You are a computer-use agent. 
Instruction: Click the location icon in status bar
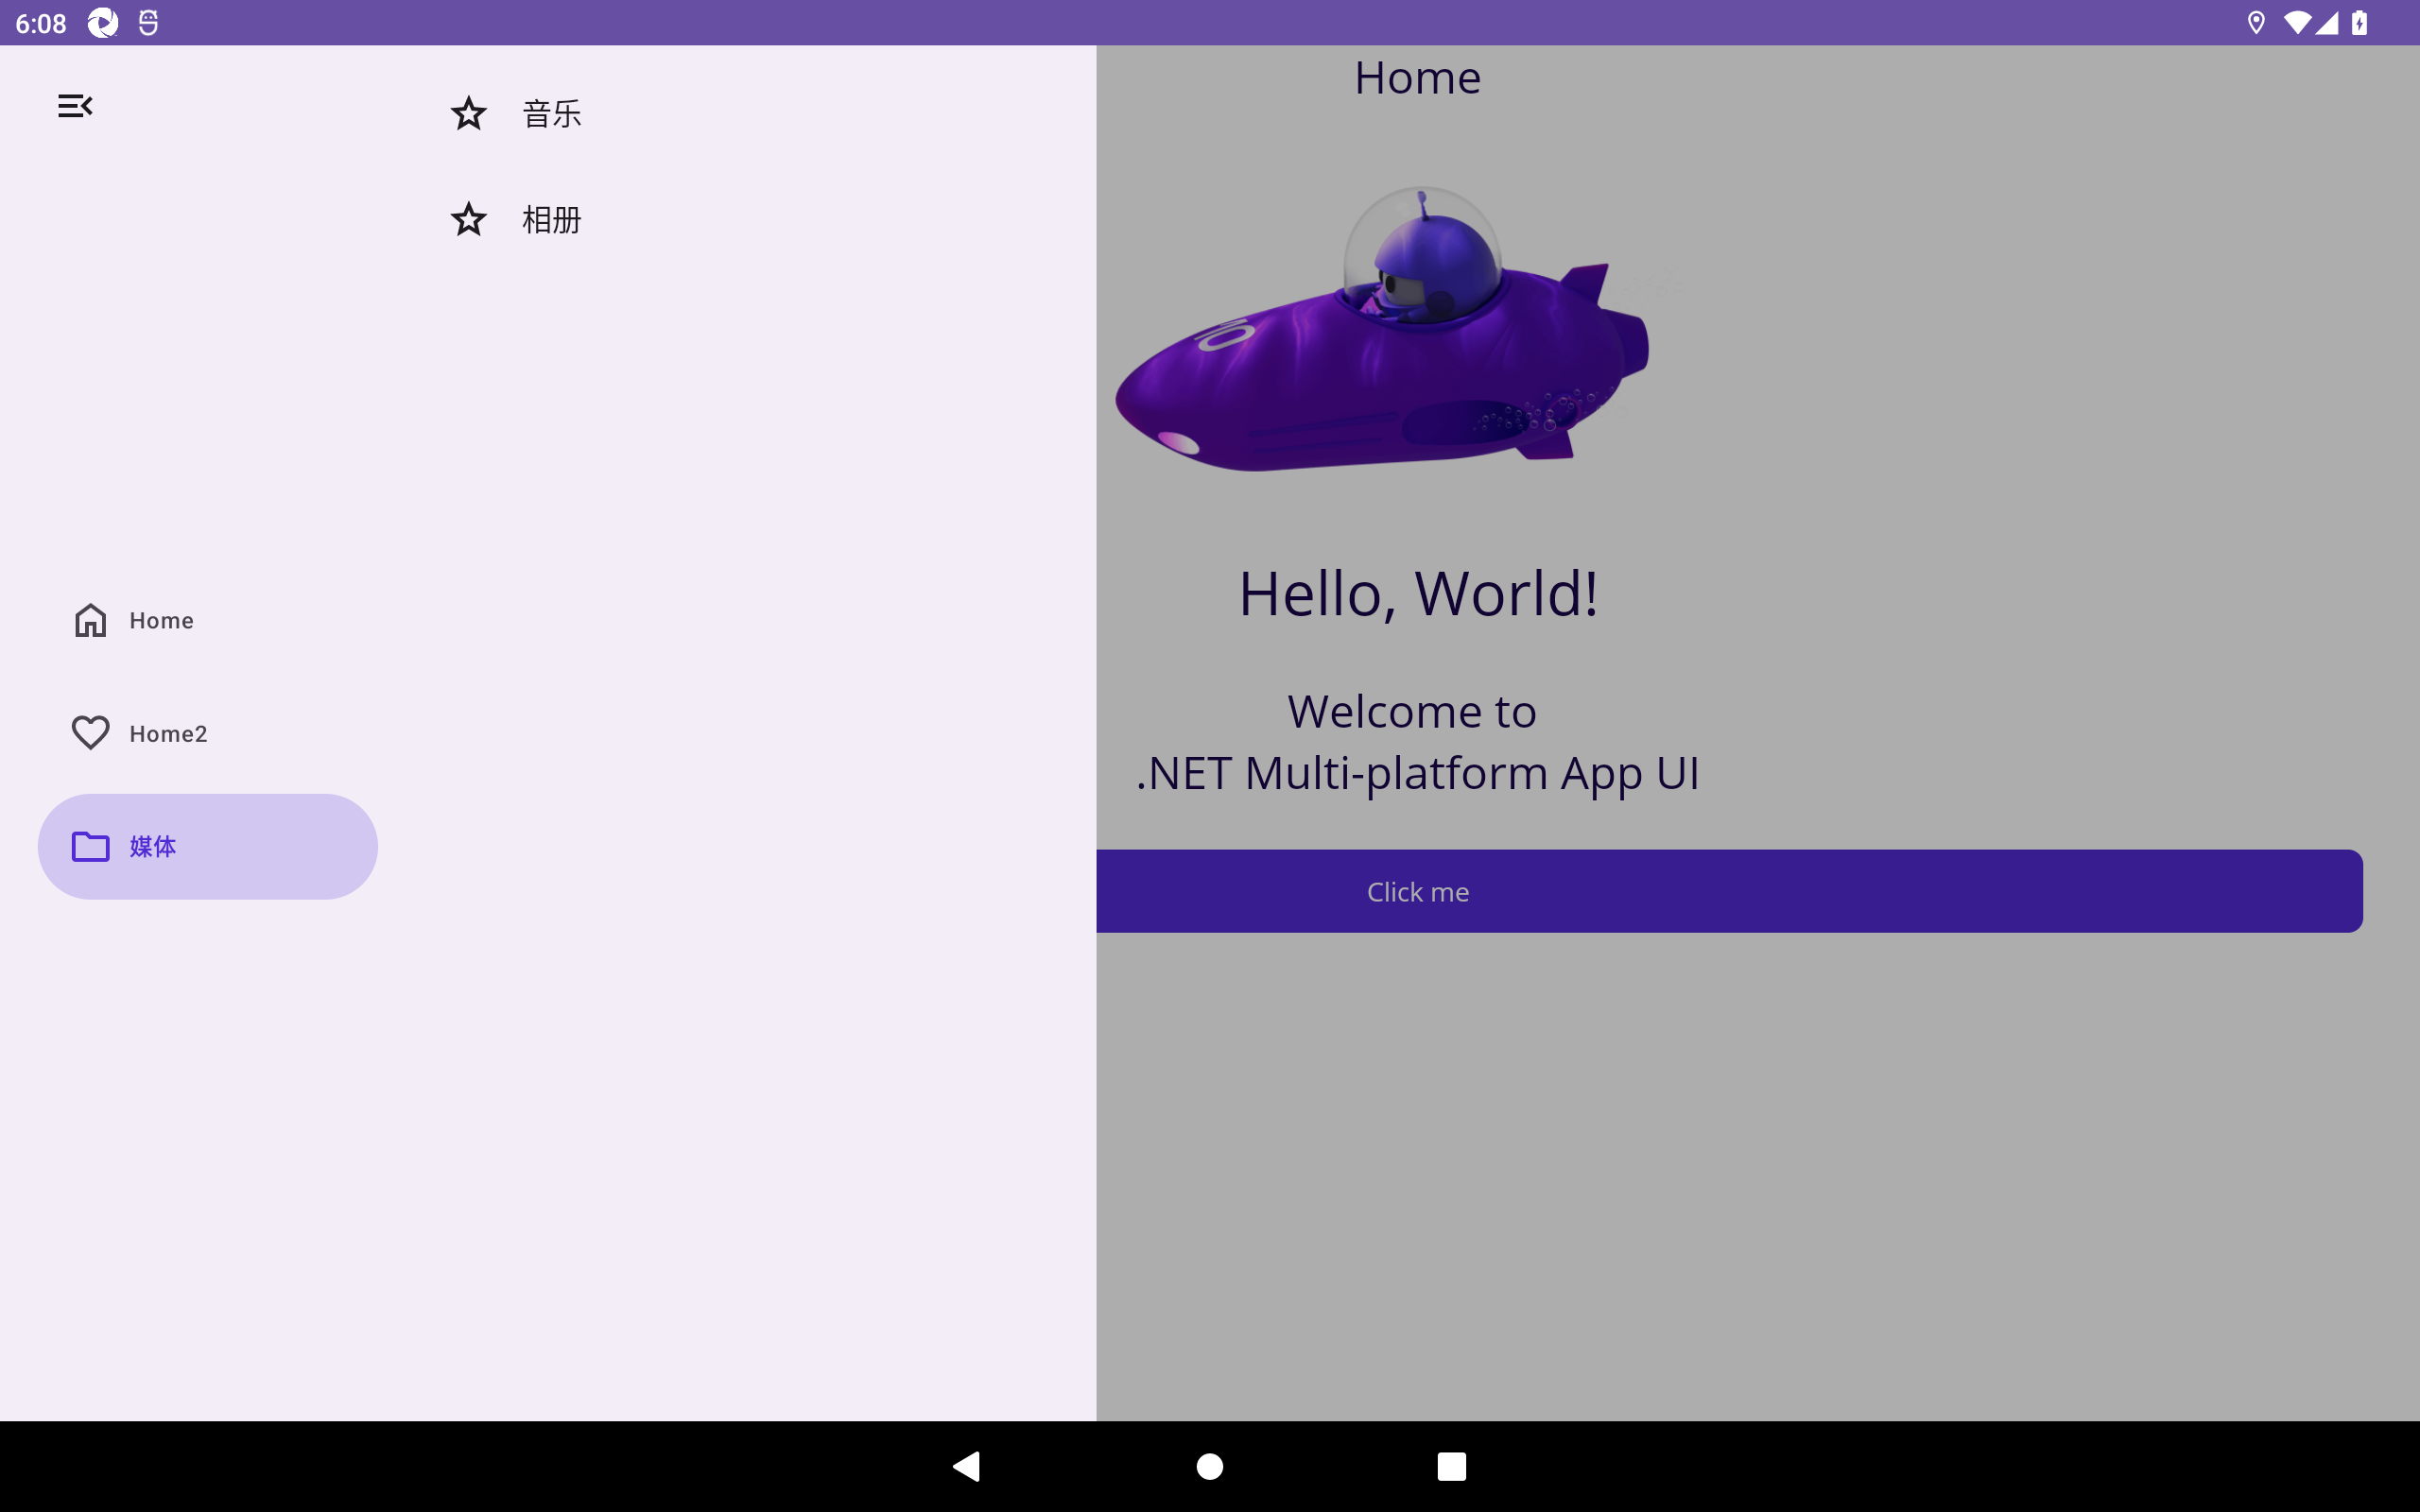[2256, 22]
